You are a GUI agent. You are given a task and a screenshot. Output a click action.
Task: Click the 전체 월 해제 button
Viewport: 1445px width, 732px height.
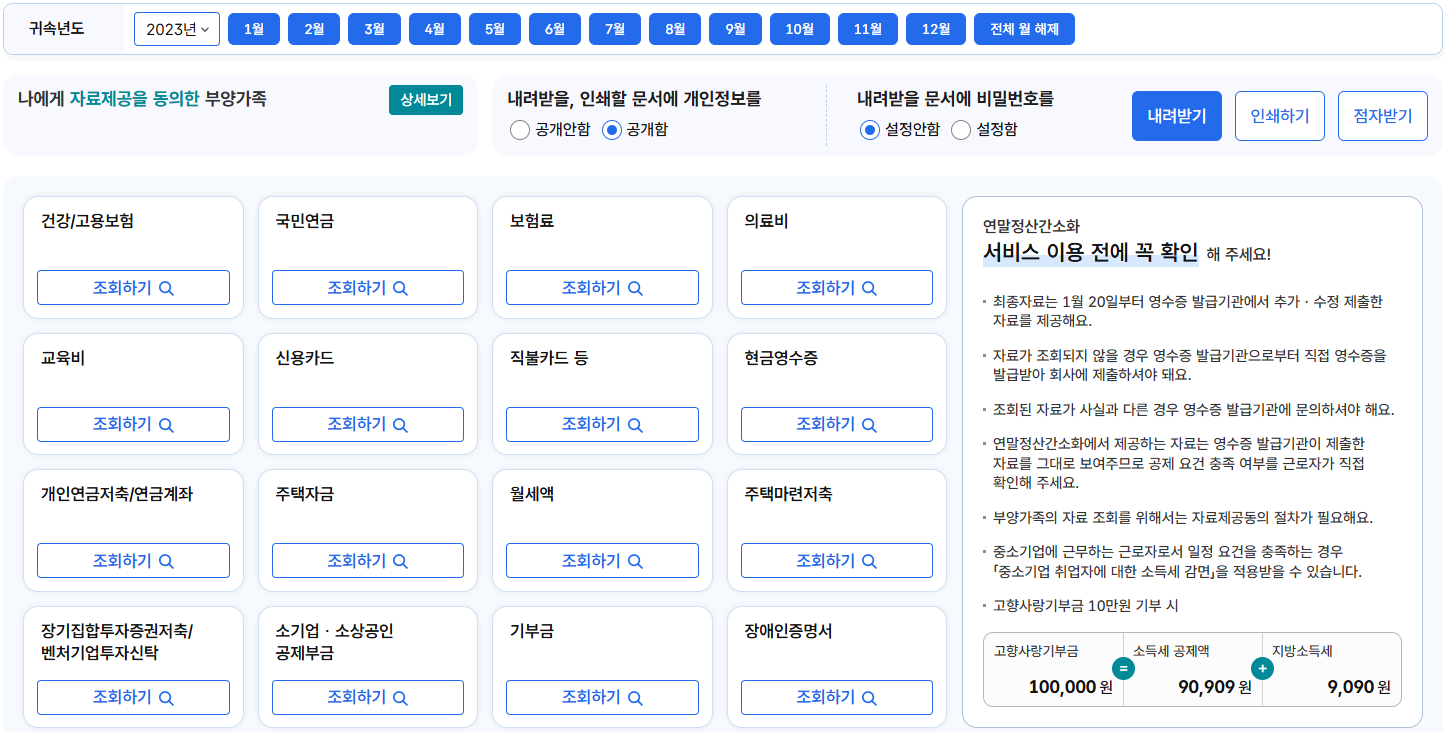(x=1024, y=29)
